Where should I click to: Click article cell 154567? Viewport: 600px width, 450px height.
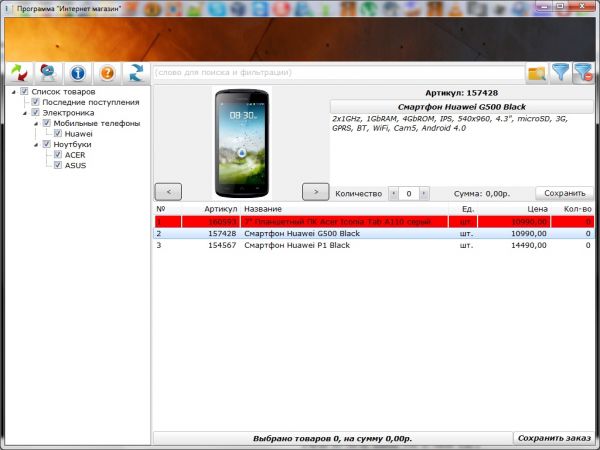222,245
